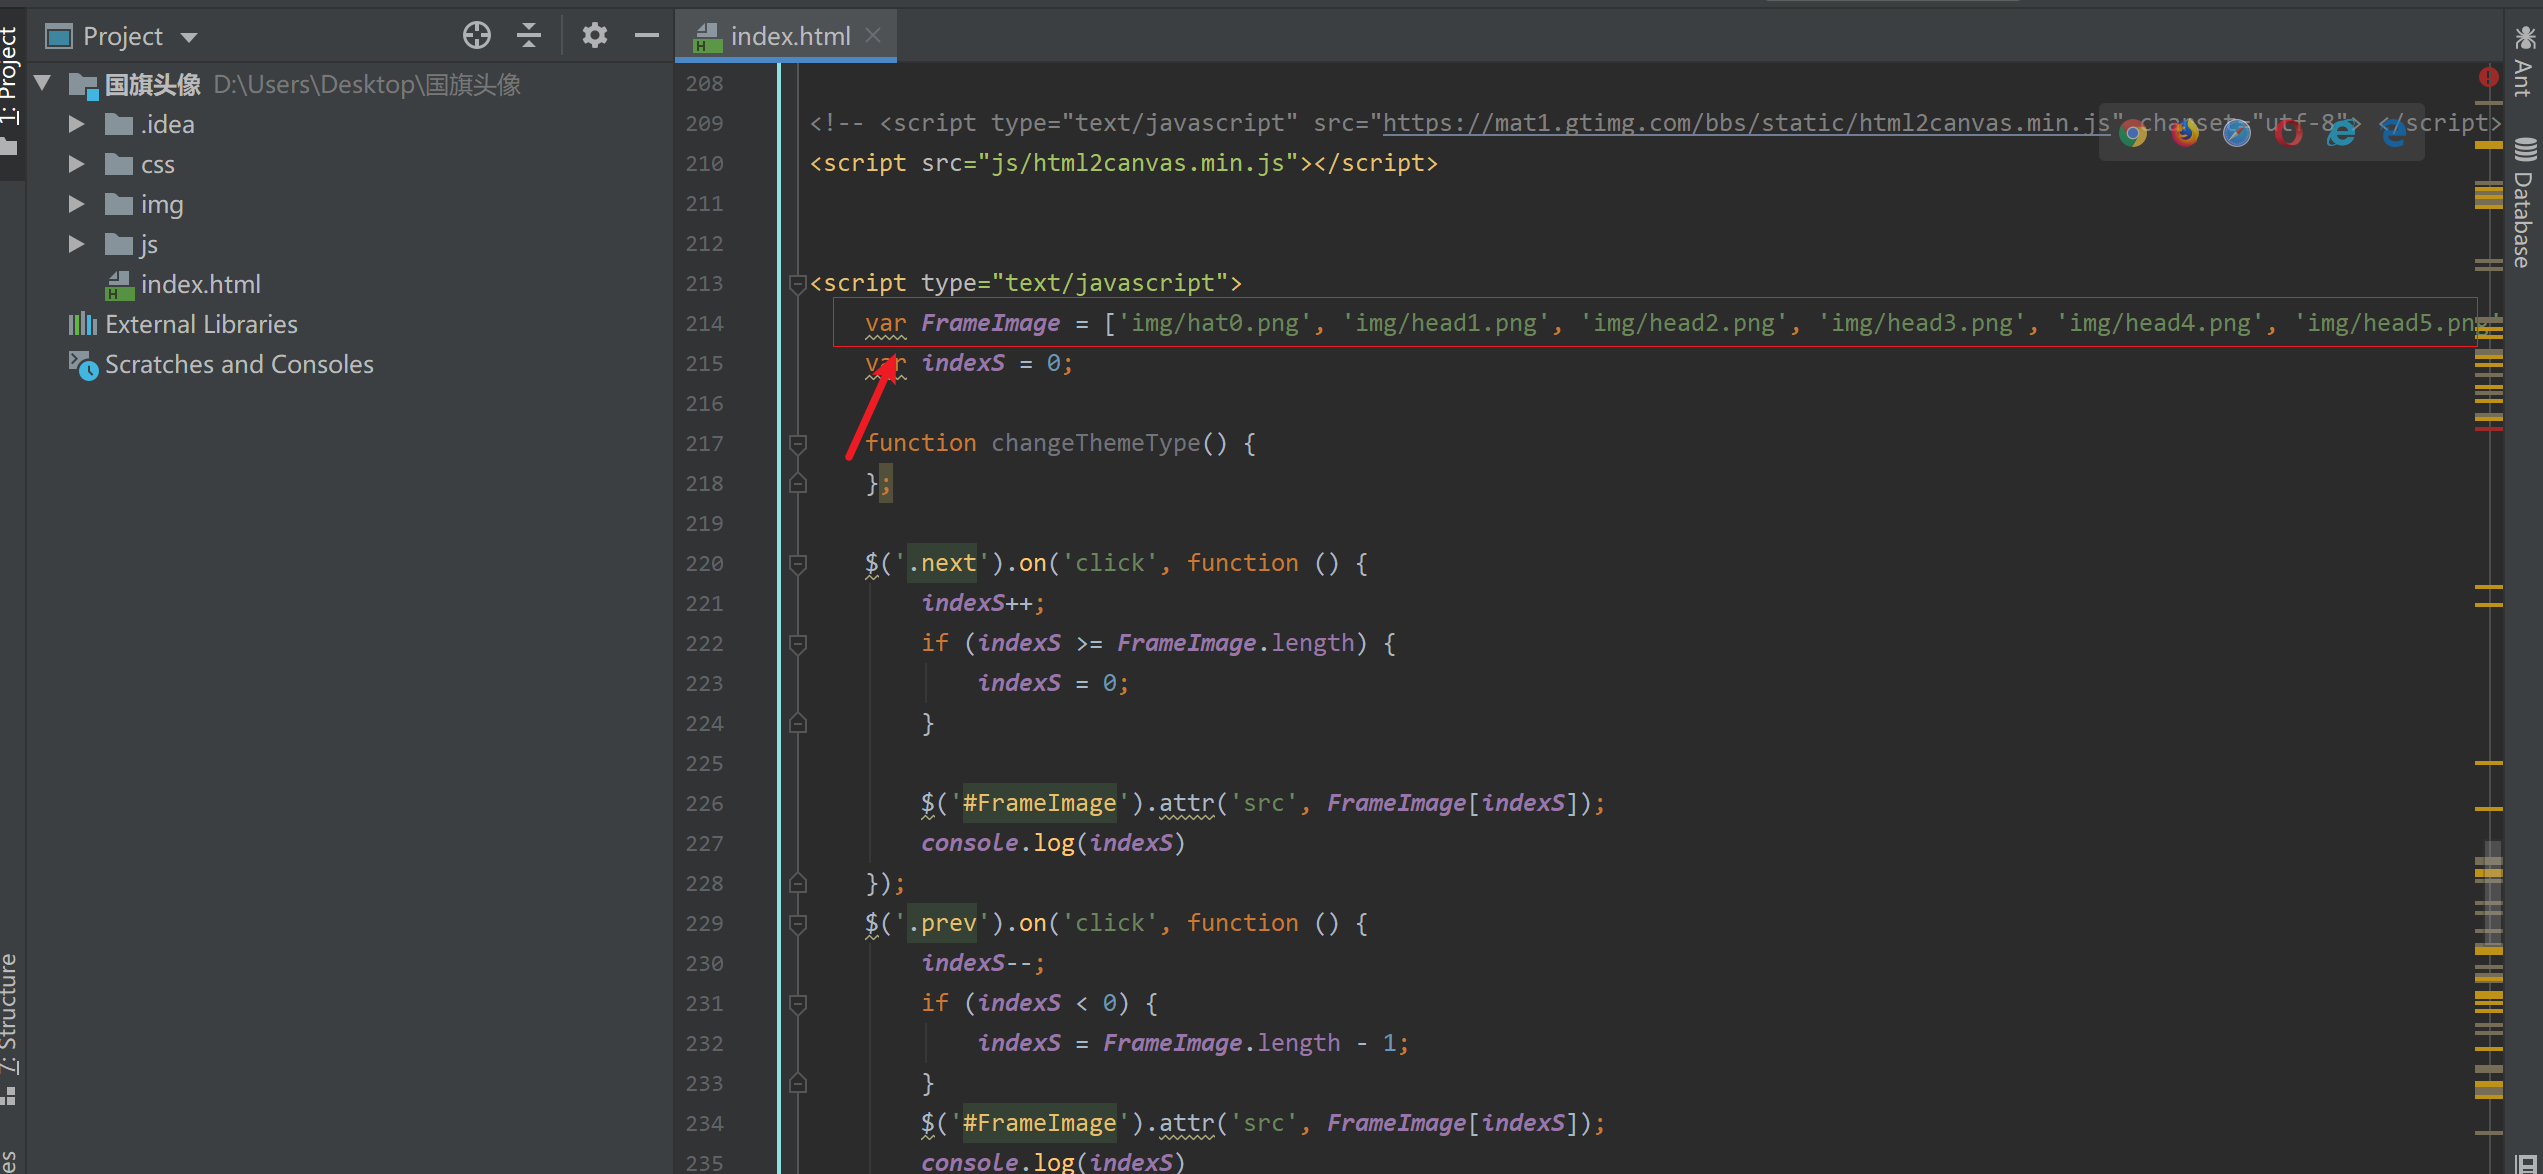Click the locate/select opened file target icon
The image size is (2543, 1174).
tap(476, 36)
